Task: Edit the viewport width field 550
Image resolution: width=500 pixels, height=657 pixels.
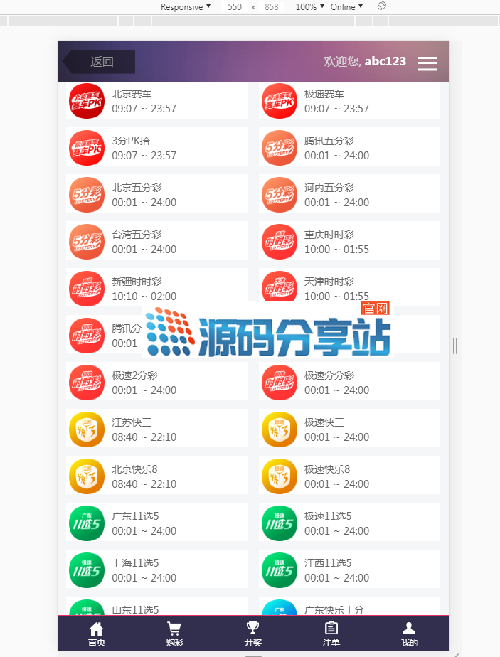Action: (234, 6)
